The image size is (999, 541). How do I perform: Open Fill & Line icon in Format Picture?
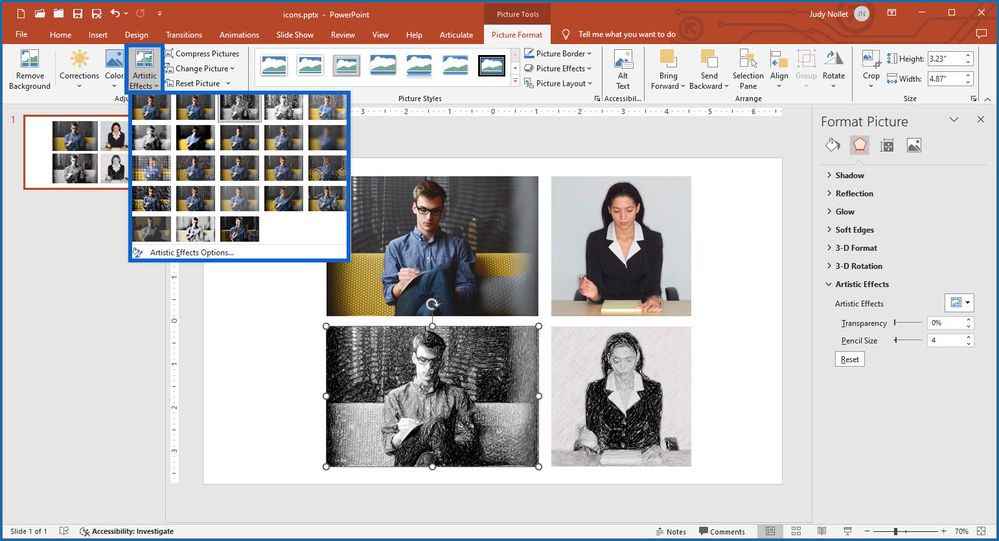pos(832,145)
